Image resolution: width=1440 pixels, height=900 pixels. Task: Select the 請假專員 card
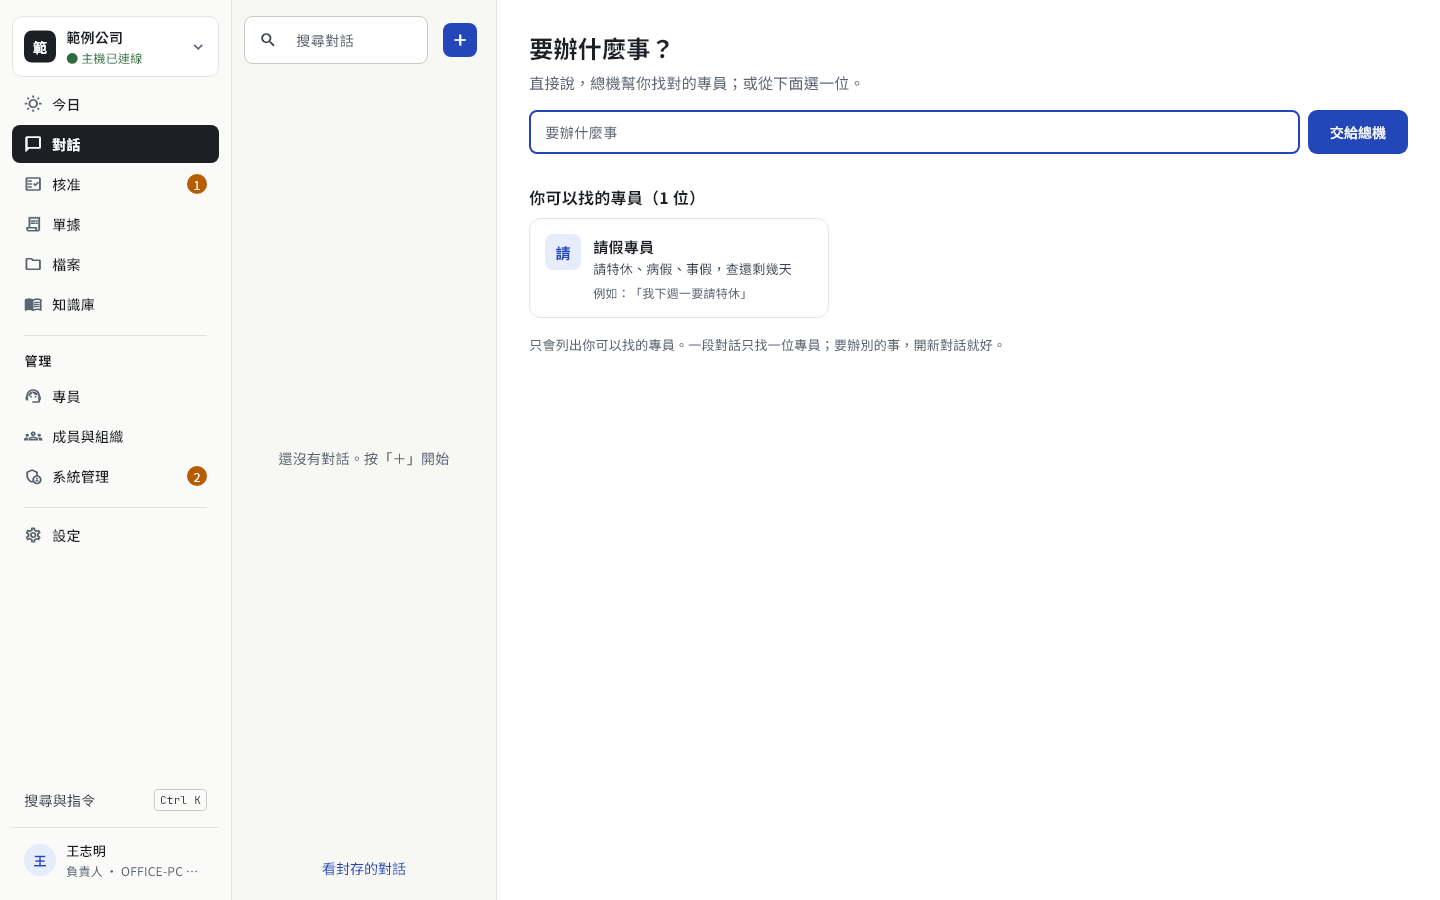click(x=679, y=268)
